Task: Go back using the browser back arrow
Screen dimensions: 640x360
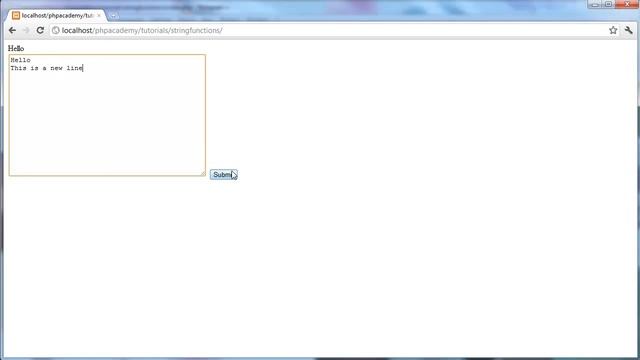Action: [x=12, y=31]
